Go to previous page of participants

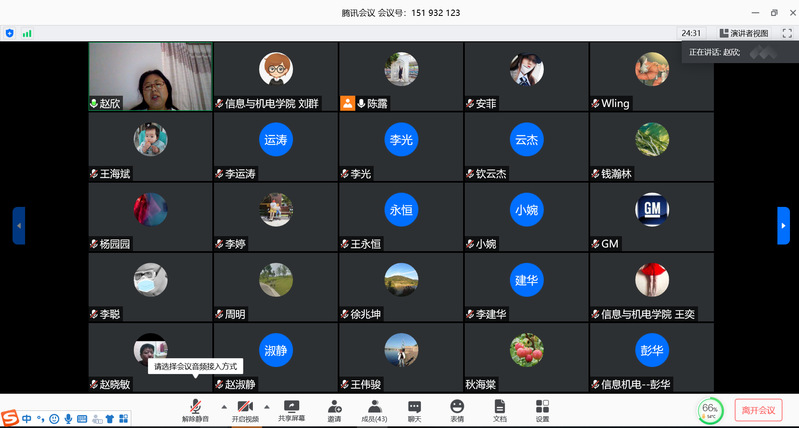[x=18, y=225]
